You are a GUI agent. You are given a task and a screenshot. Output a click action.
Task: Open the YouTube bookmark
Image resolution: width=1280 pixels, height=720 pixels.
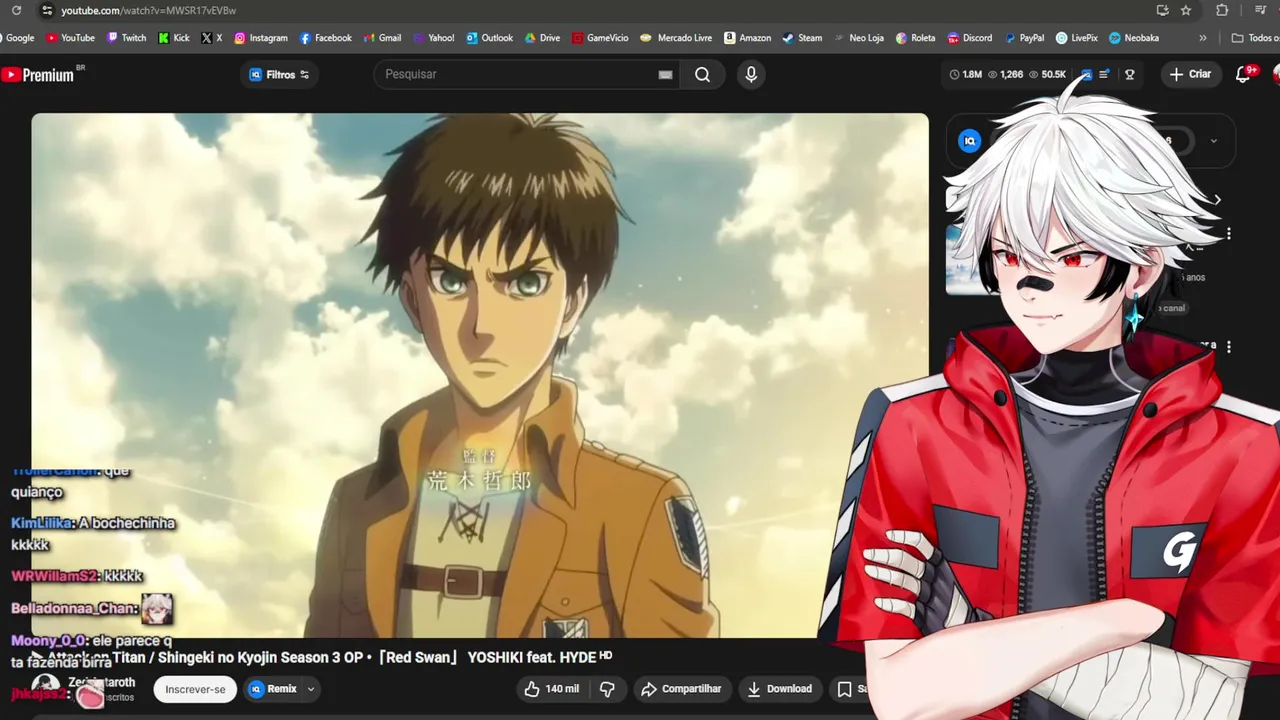click(x=69, y=38)
